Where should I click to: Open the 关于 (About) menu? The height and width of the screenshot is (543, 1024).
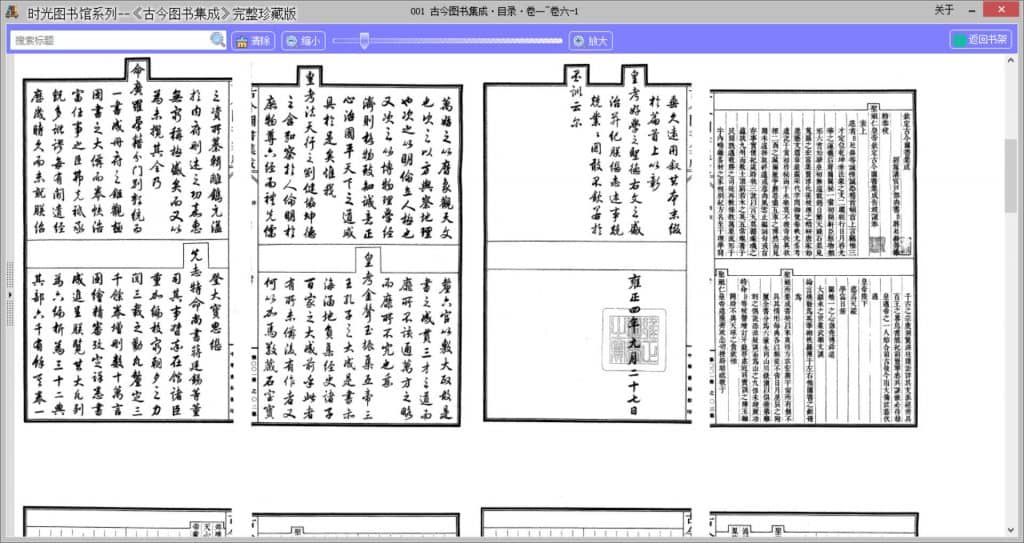point(944,10)
